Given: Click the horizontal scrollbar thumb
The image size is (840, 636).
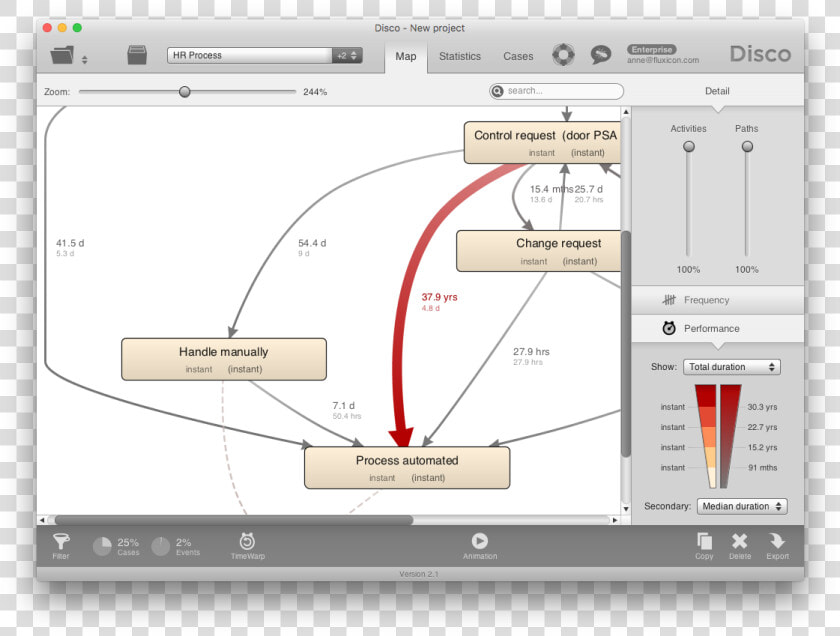Looking at the screenshot, I should [x=234, y=520].
